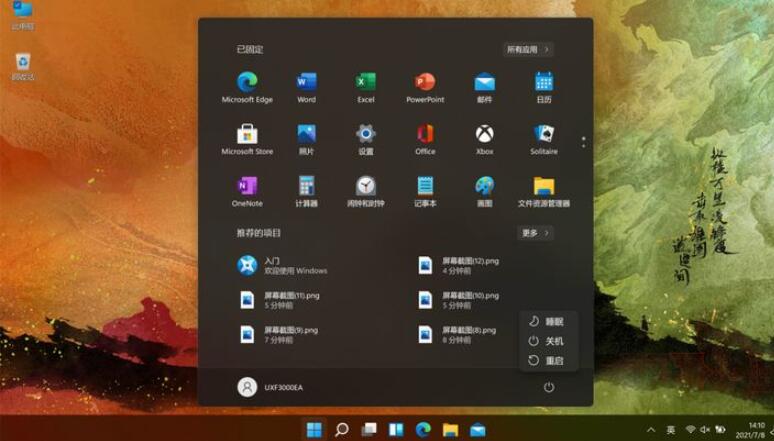Viewport: 774px width, 441px height.
Task: Open All apps (所有应用) list
Action: point(528,49)
